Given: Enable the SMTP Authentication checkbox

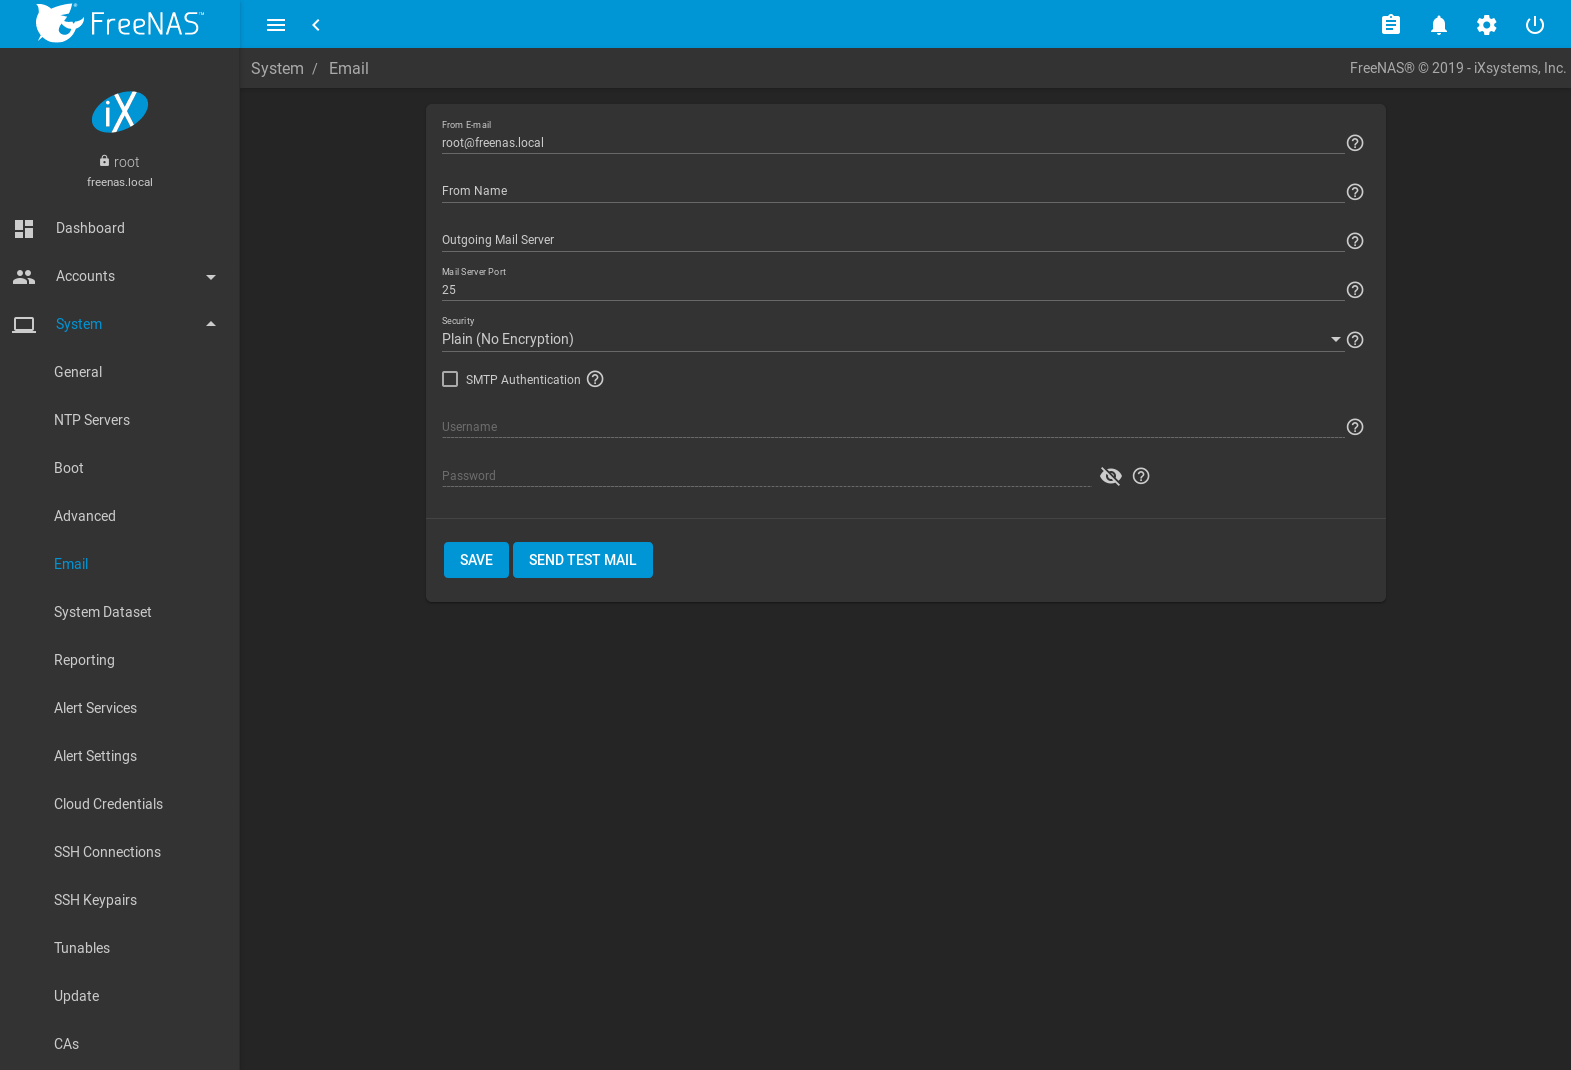Looking at the screenshot, I should coord(450,379).
